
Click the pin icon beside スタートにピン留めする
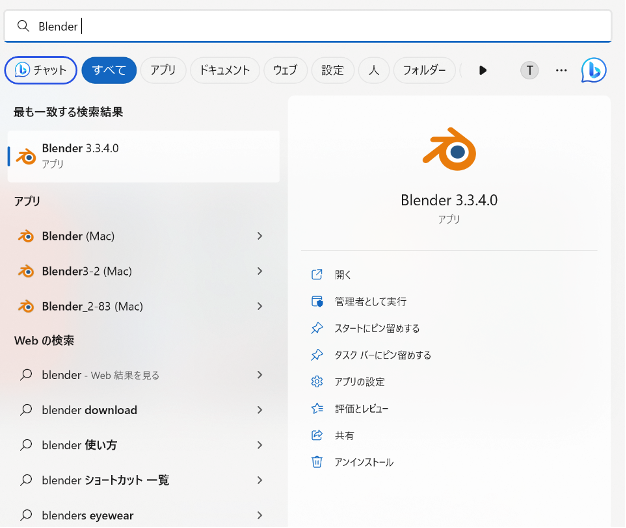[317, 328]
